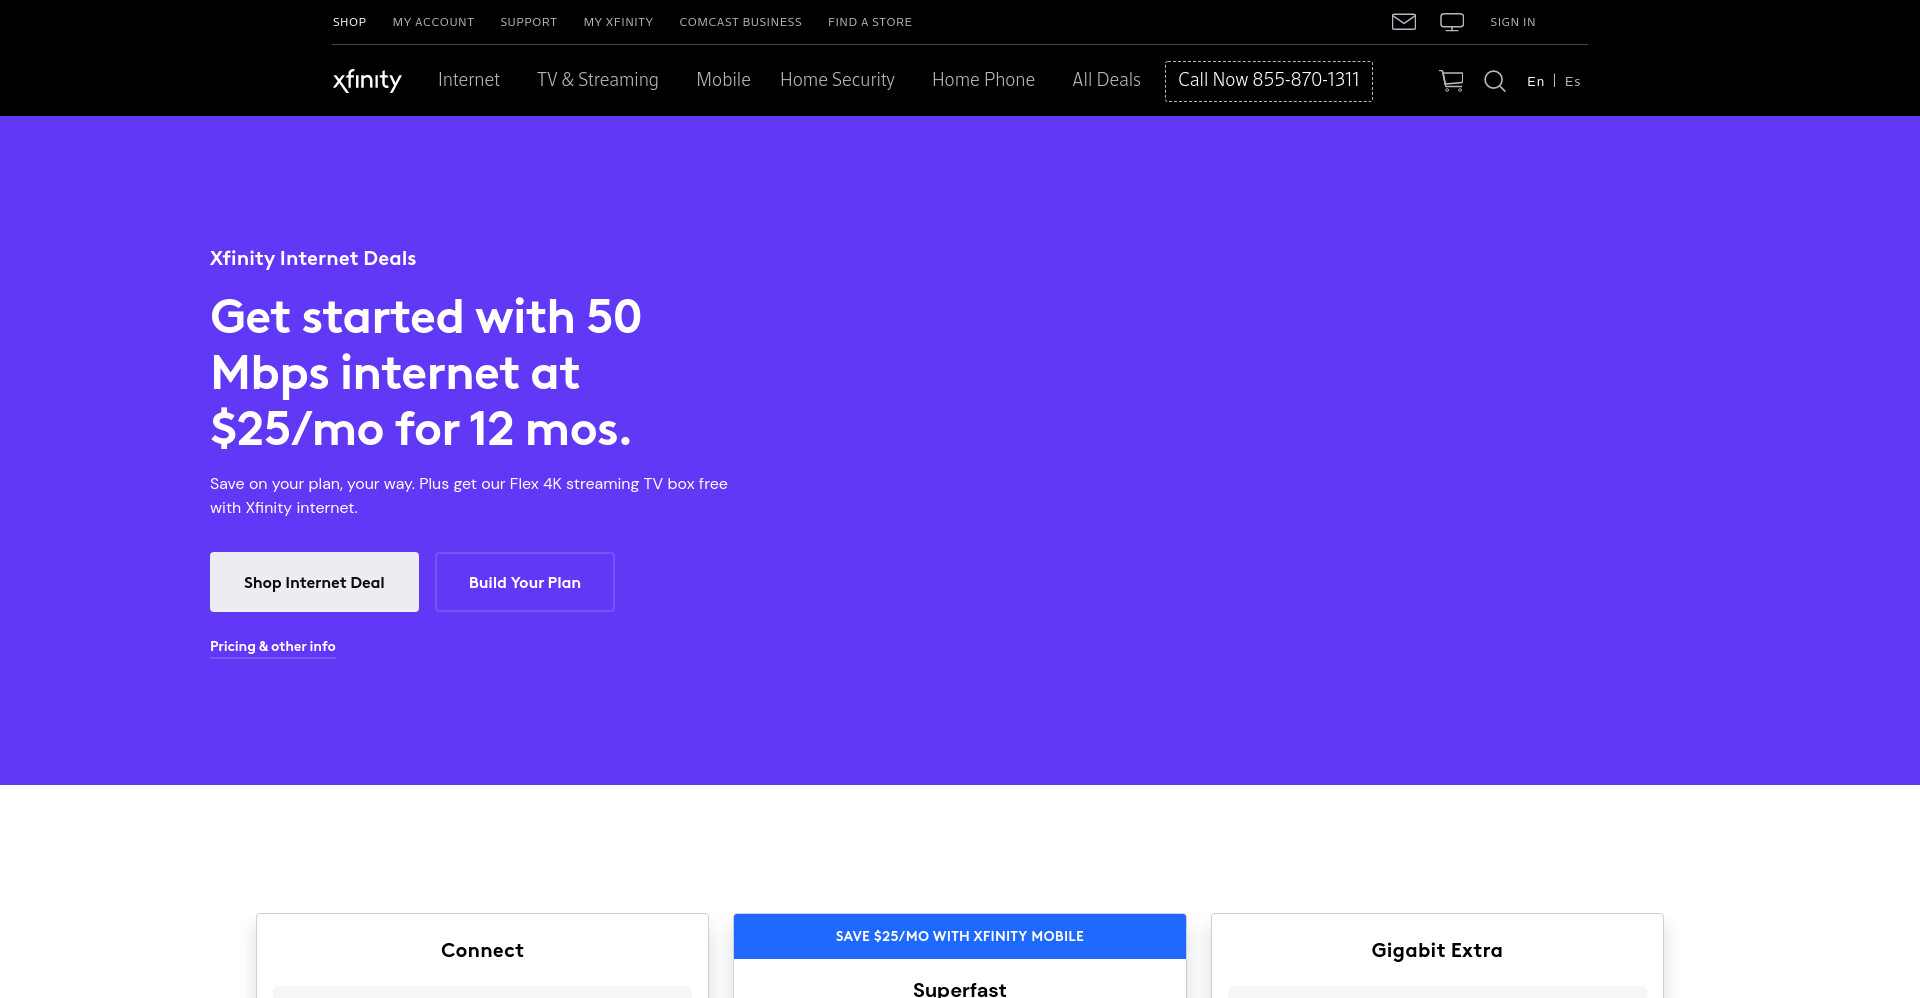Open All Deals navigation item
The image size is (1920, 998).
(1106, 80)
